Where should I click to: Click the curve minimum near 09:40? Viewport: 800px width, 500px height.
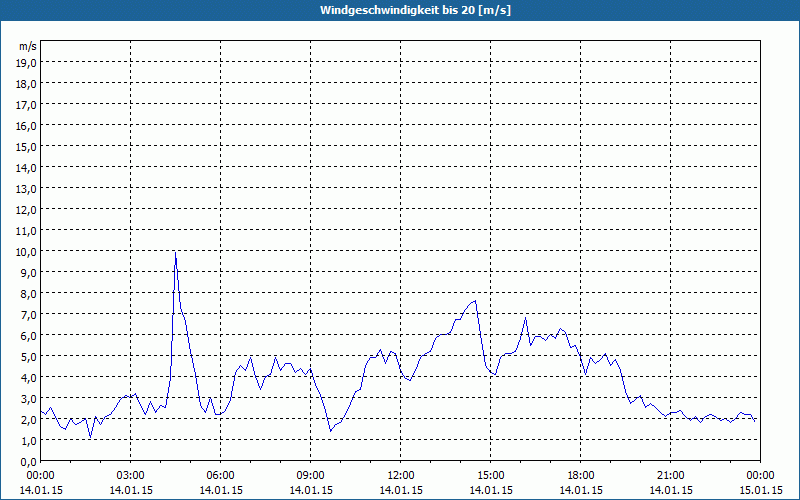[331, 431]
